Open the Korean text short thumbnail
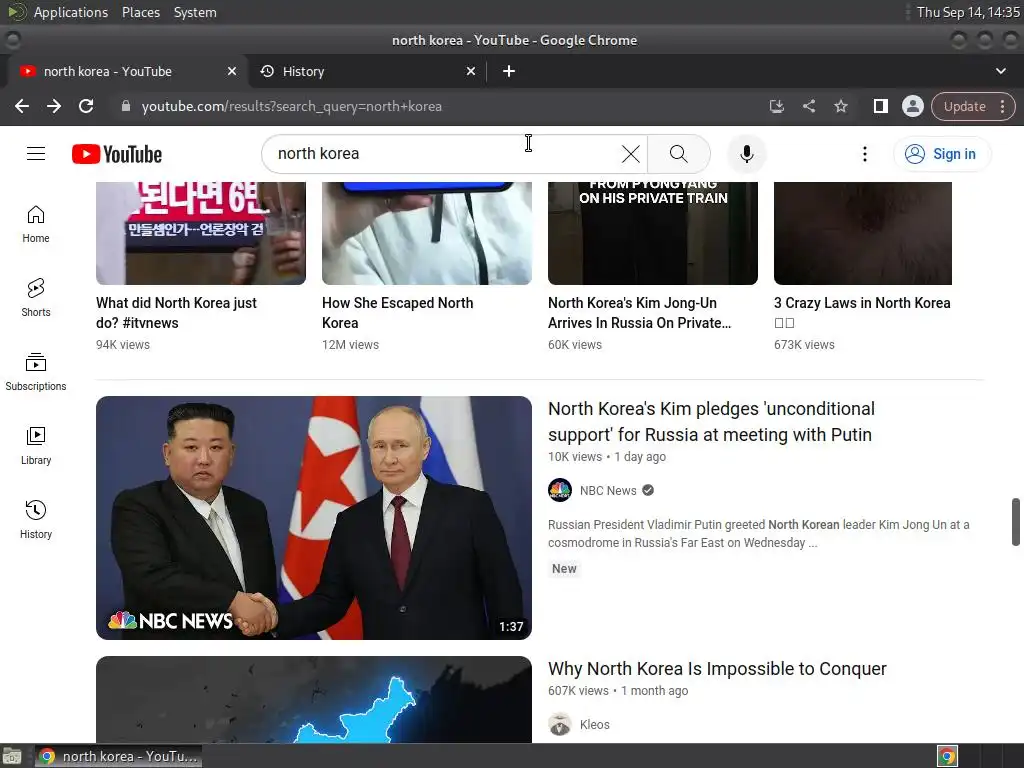Viewport: 1024px width, 768px height. pos(200,233)
